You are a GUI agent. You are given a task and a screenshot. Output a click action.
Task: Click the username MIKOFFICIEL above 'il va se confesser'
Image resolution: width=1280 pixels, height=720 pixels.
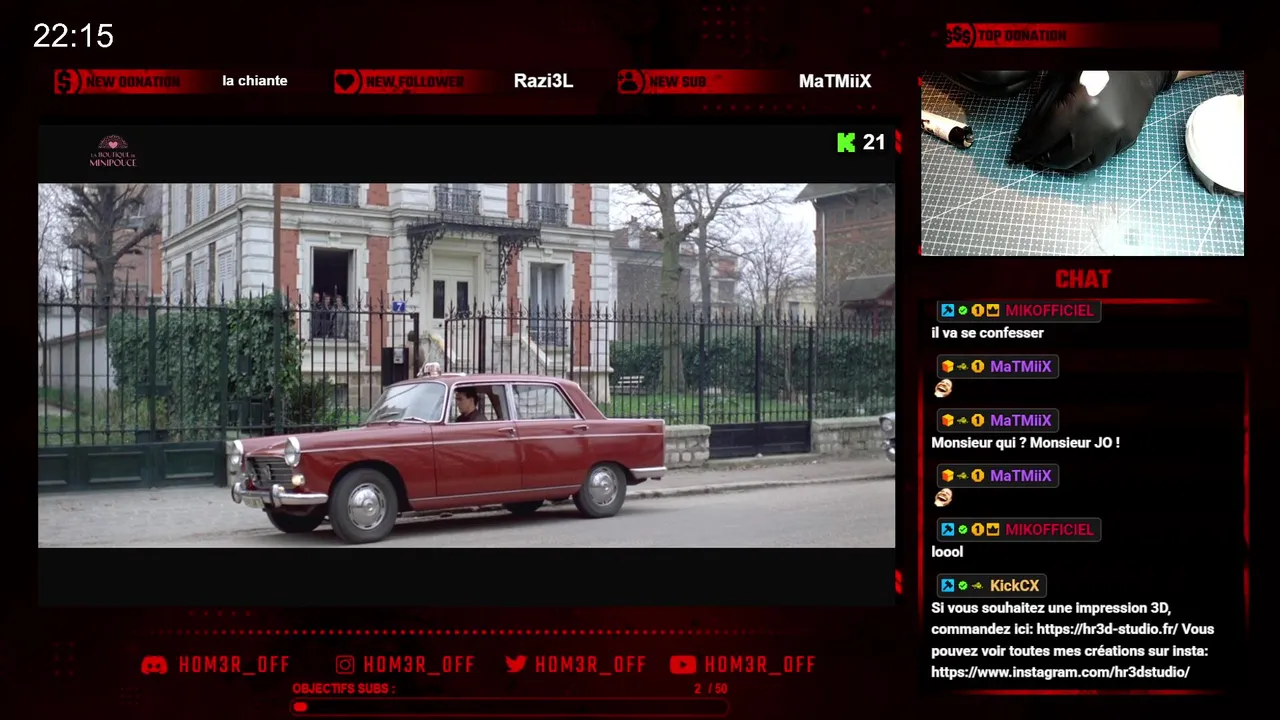(1049, 311)
